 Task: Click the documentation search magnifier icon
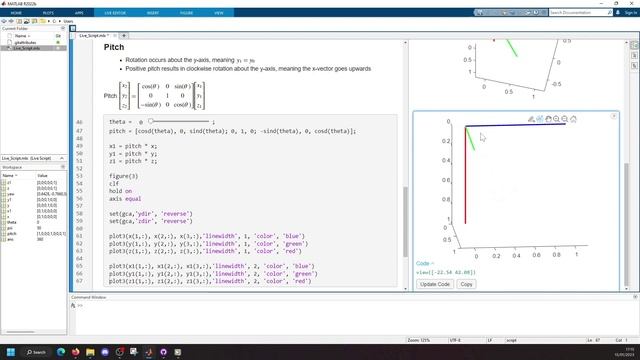609,13
